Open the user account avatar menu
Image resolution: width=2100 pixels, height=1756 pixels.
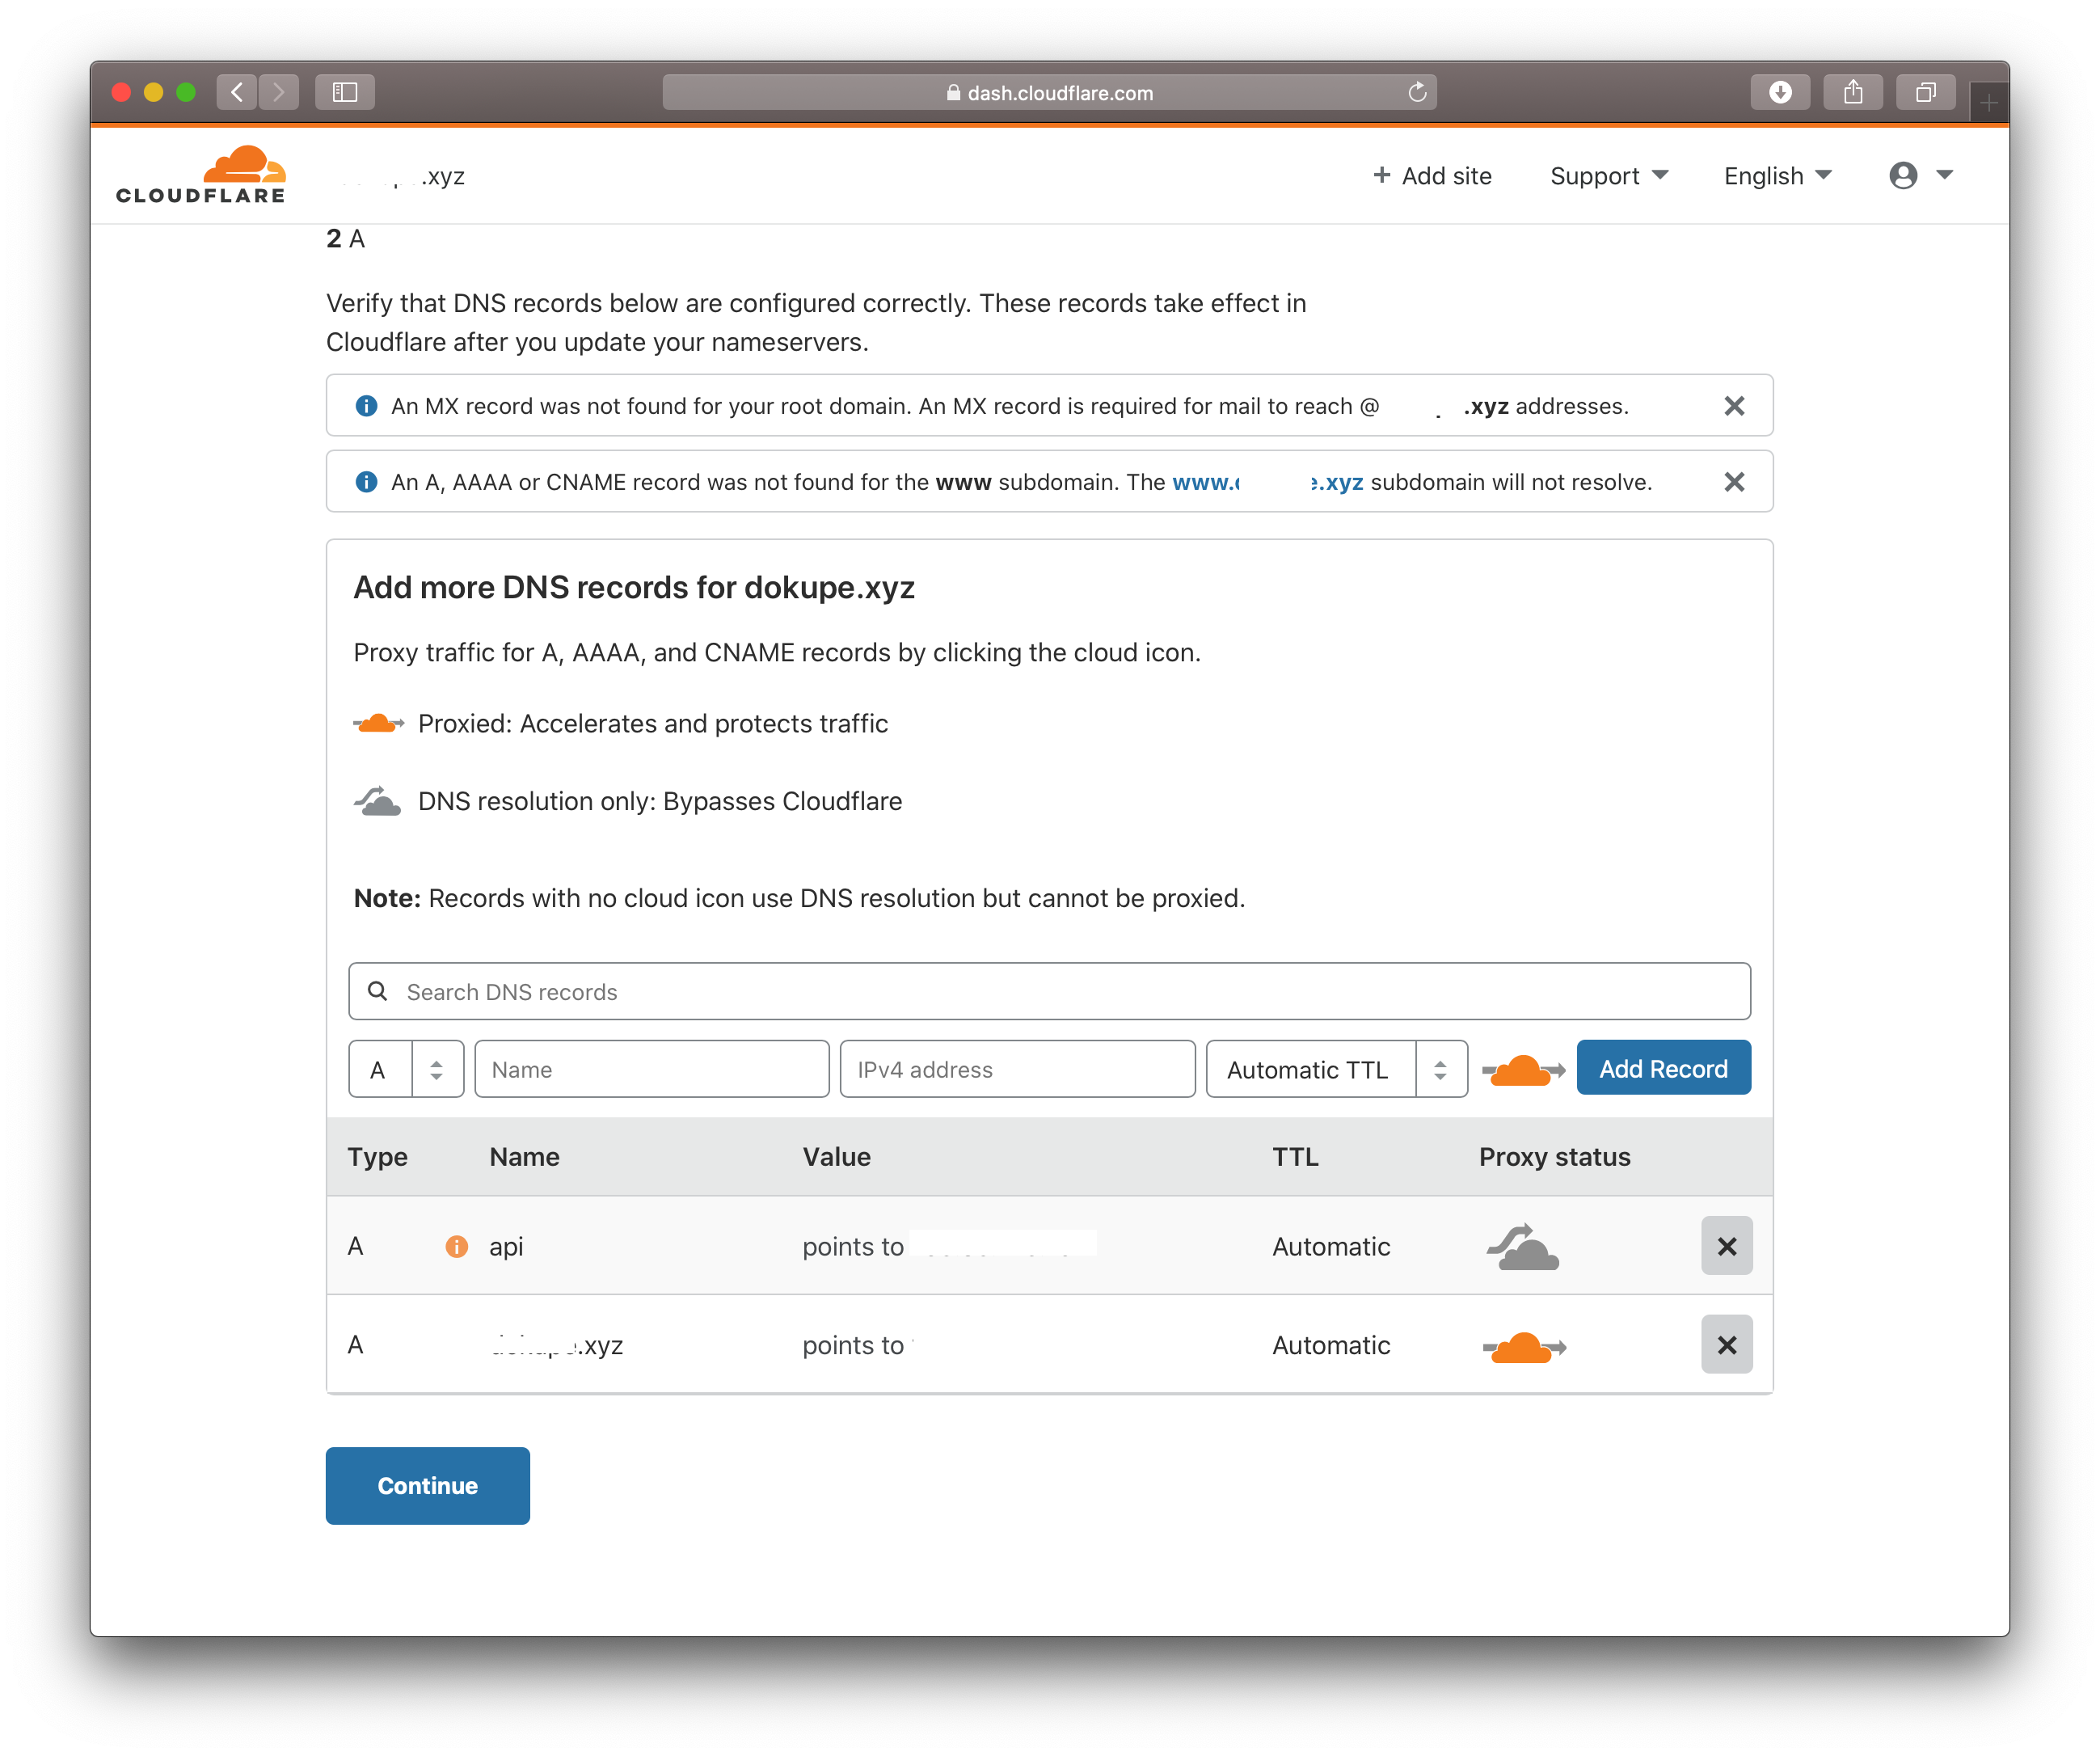point(1920,176)
